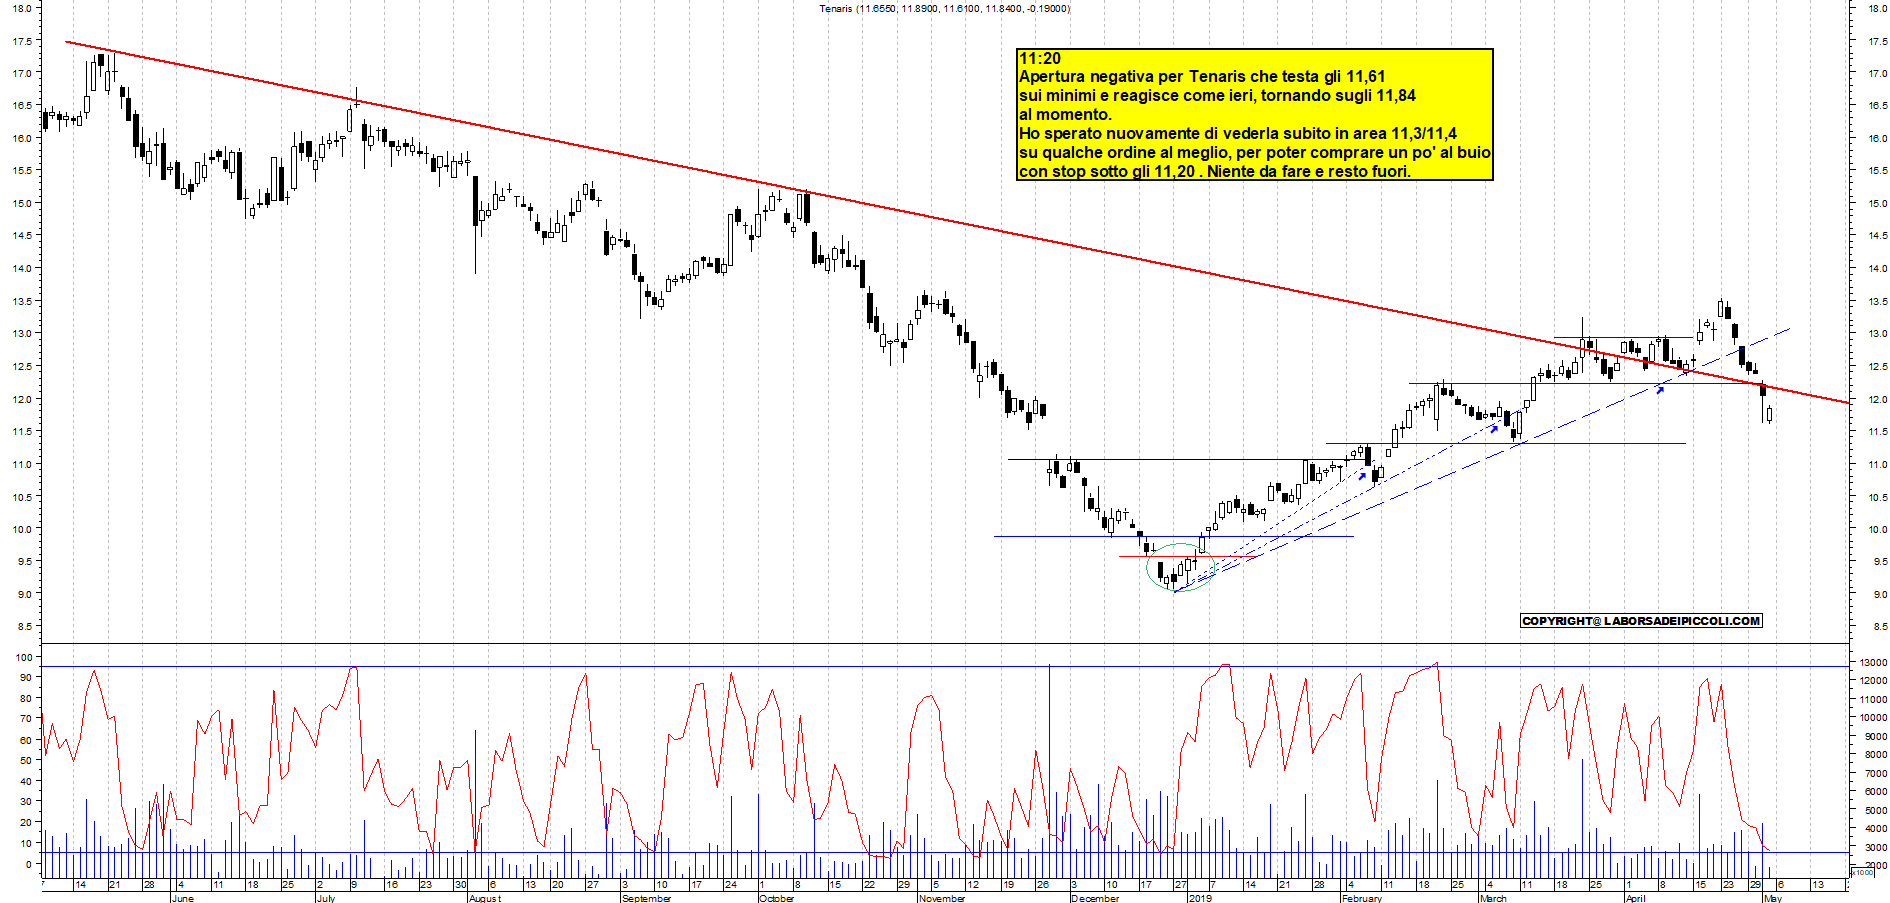Click the '11:20' timestamp in the yellow note
The image size is (1890, 903).
(1040, 58)
